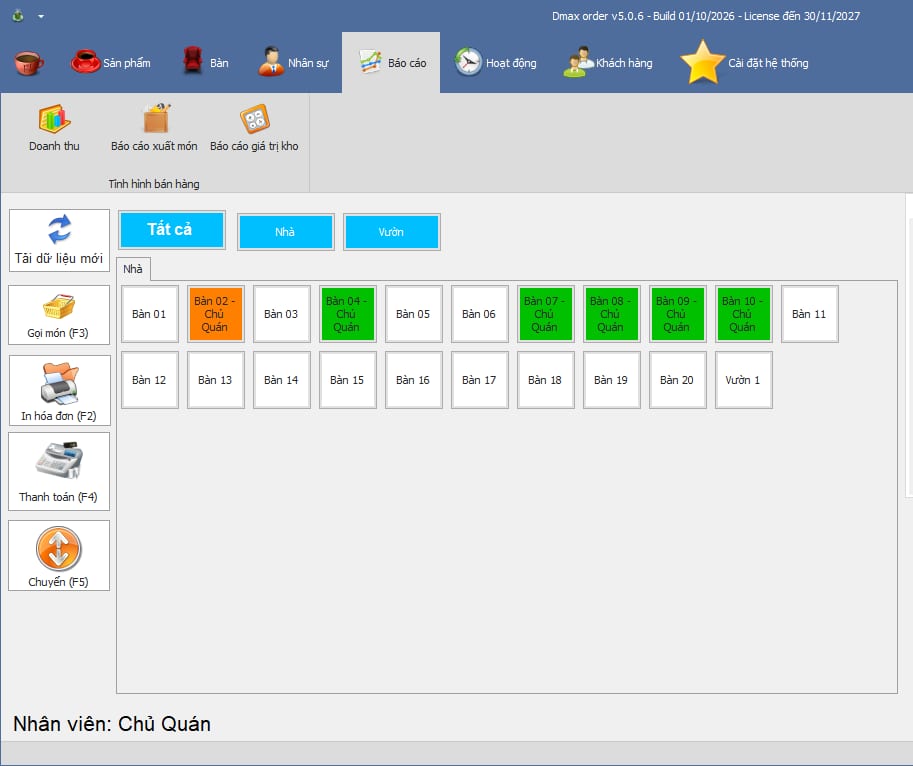Select table Bàn 18
The width and height of the screenshot is (913, 766).
tap(546, 380)
